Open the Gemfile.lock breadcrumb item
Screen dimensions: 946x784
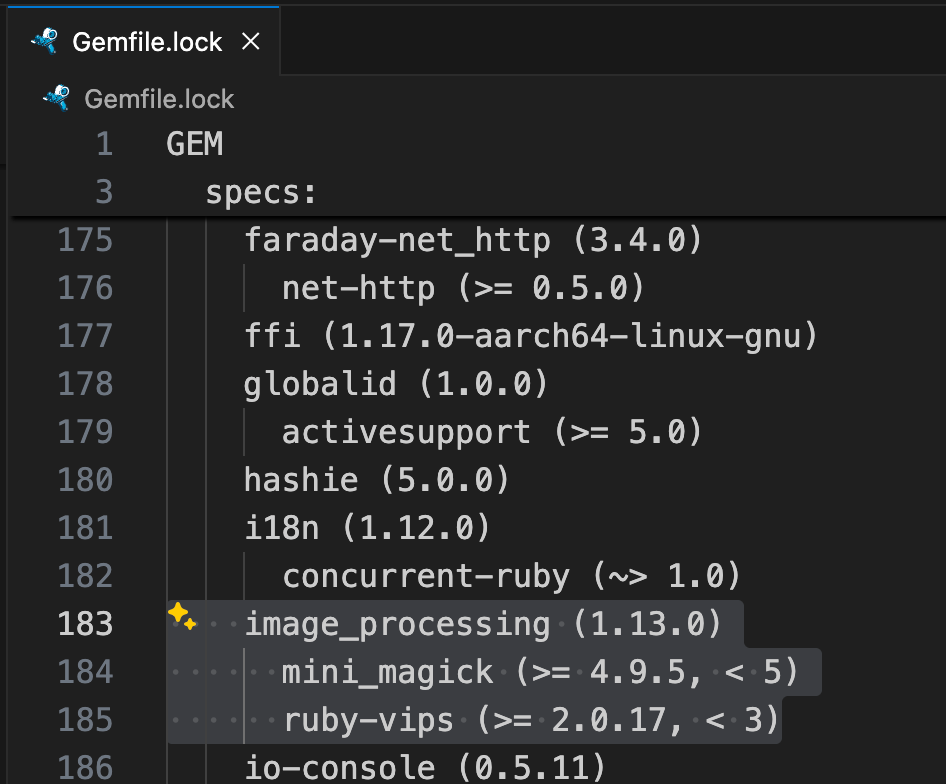pyautogui.click(x=159, y=99)
